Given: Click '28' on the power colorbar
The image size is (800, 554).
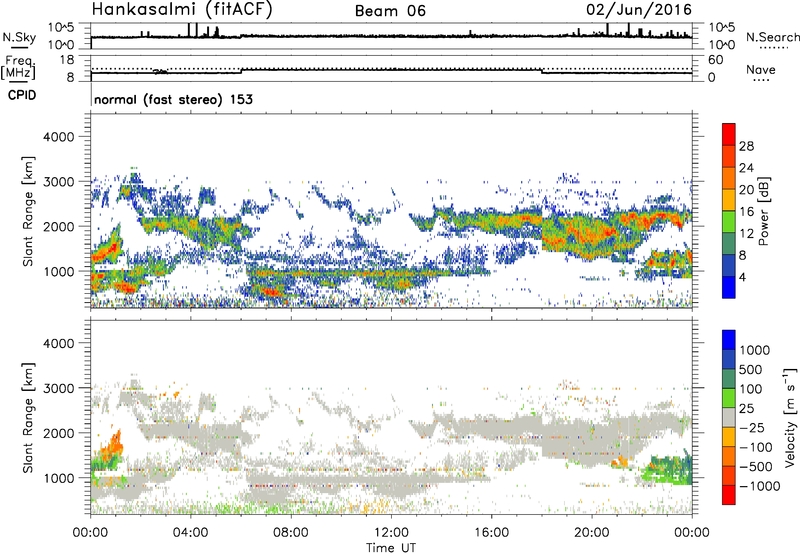Looking at the screenshot, I should [746, 146].
